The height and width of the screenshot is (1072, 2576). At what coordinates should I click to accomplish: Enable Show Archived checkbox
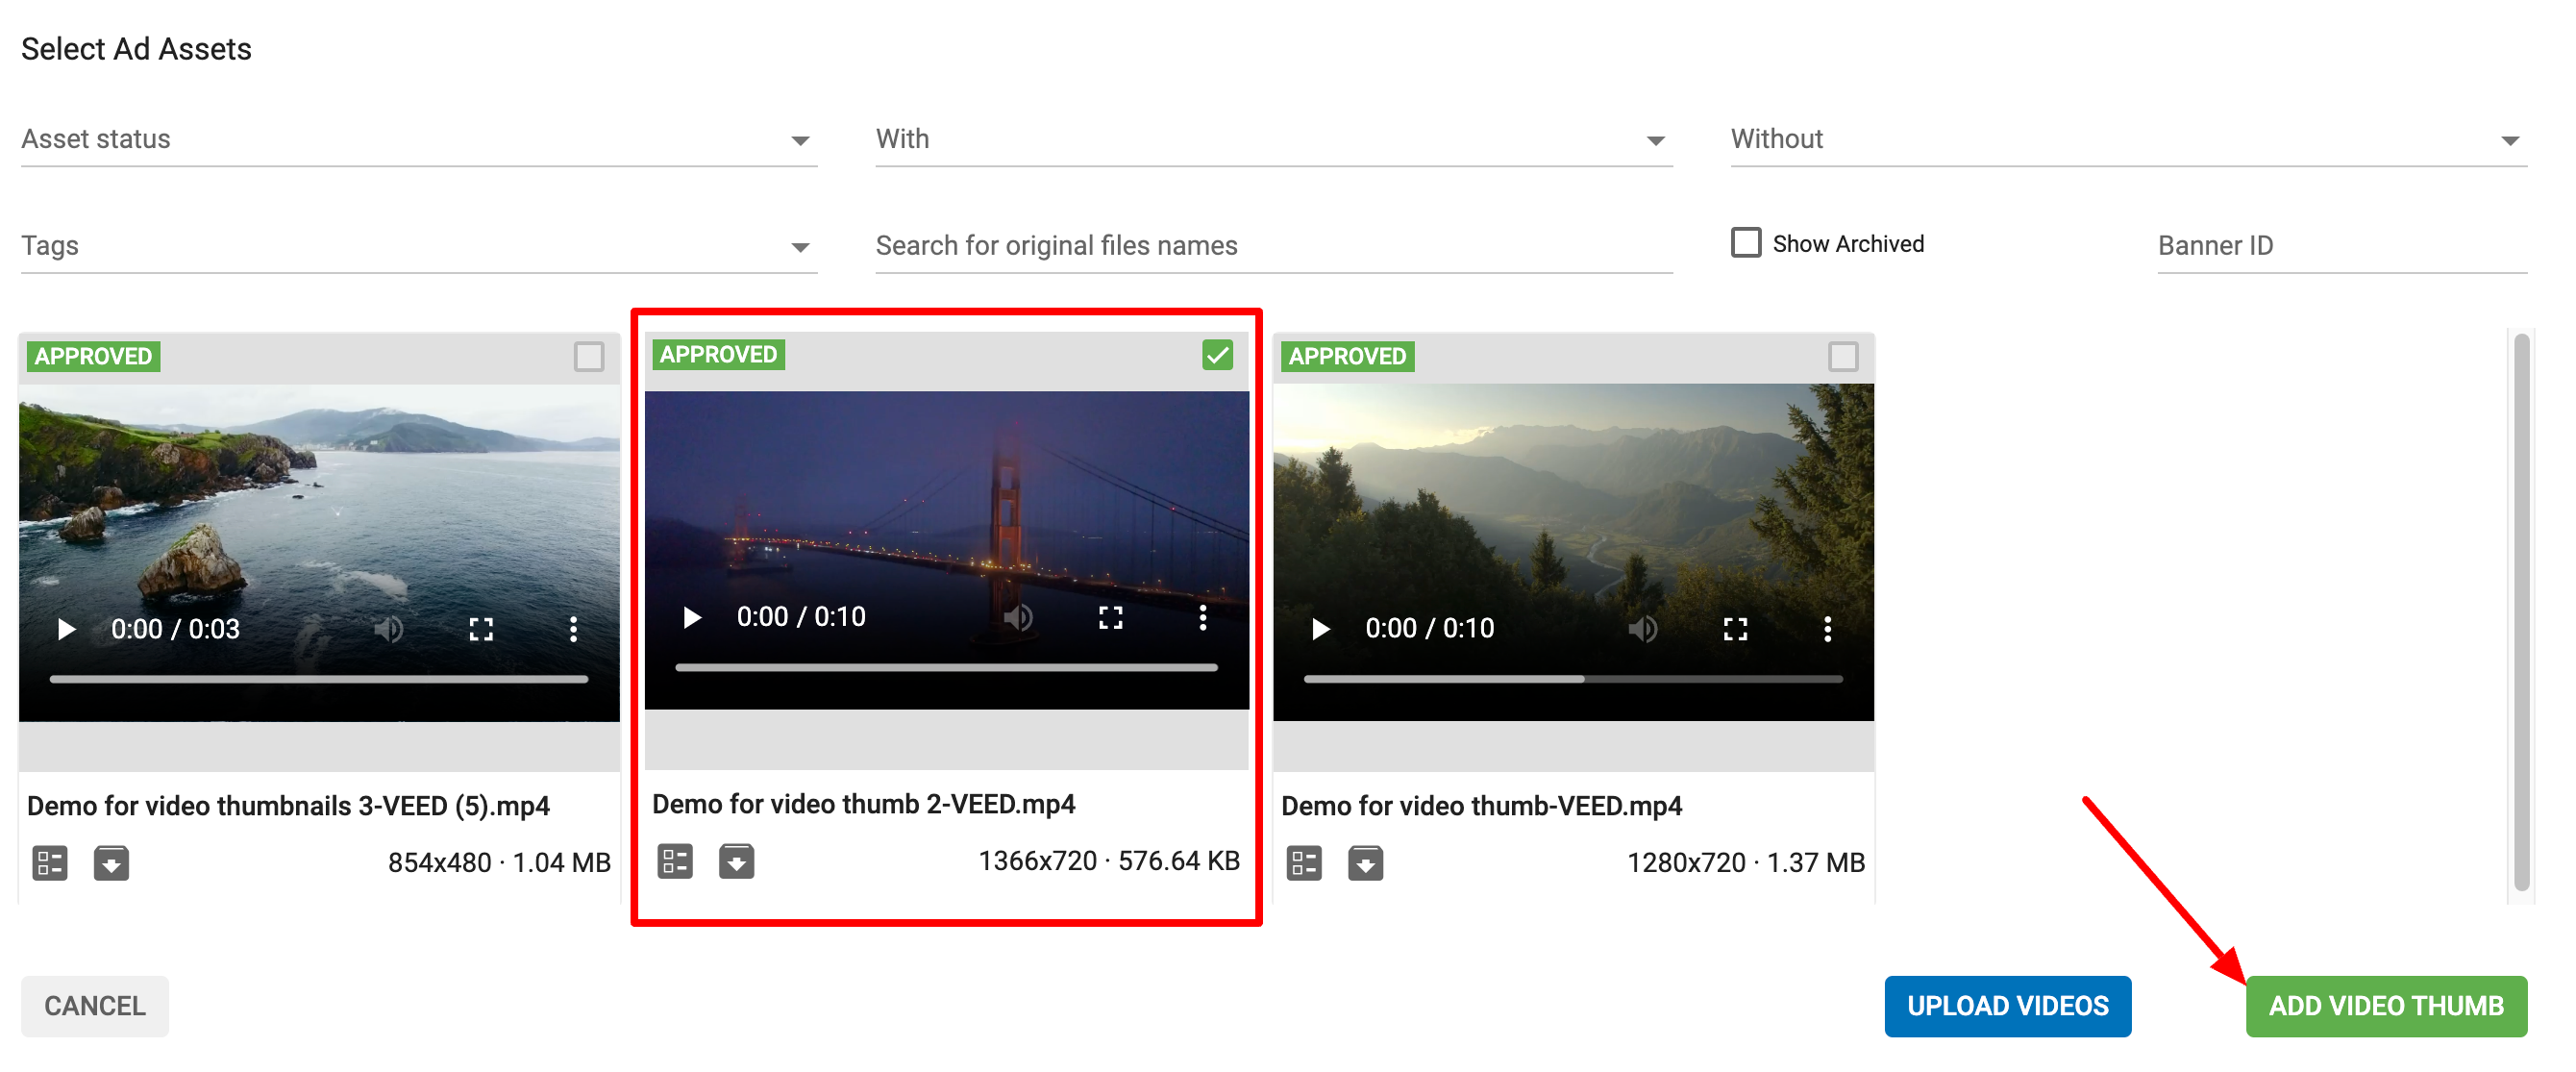coord(1745,243)
